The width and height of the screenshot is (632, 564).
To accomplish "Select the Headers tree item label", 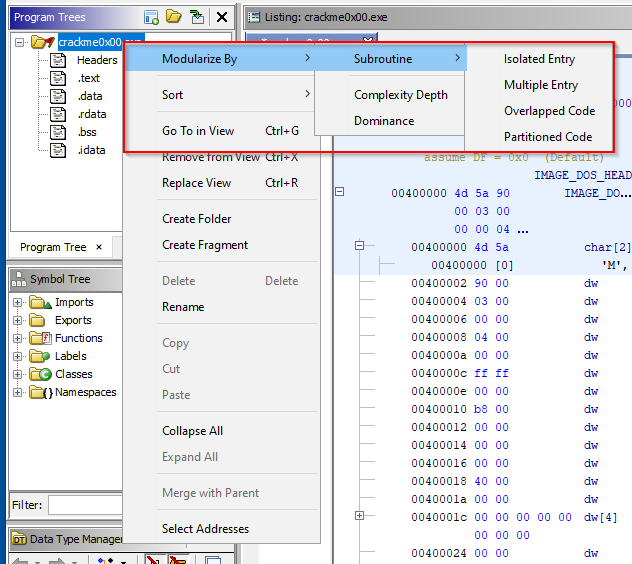I will tap(97, 60).
